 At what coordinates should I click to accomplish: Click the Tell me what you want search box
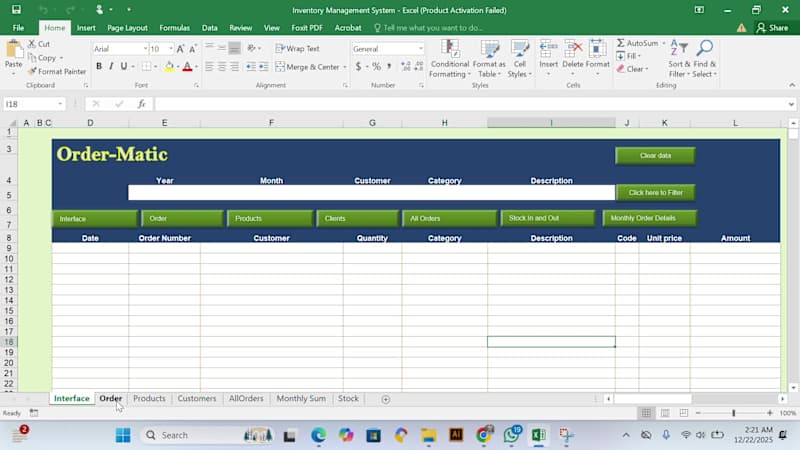(429, 28)
